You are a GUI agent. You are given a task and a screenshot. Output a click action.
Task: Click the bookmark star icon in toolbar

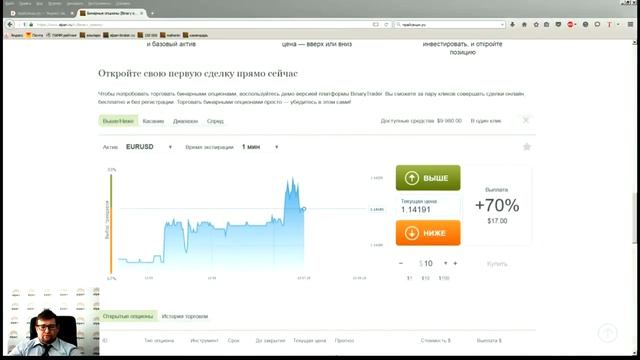pos(536,24)
